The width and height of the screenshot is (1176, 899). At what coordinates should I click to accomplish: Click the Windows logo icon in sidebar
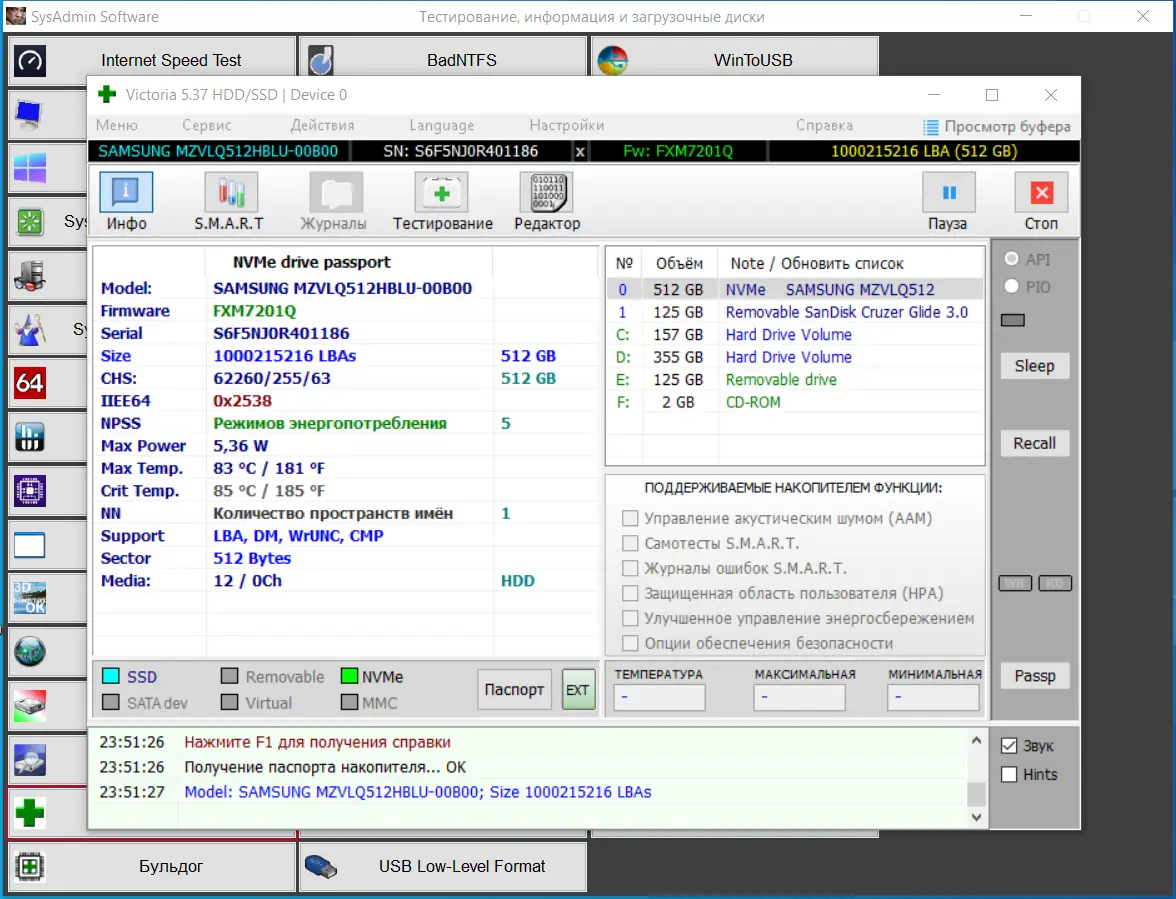(30, 167)
